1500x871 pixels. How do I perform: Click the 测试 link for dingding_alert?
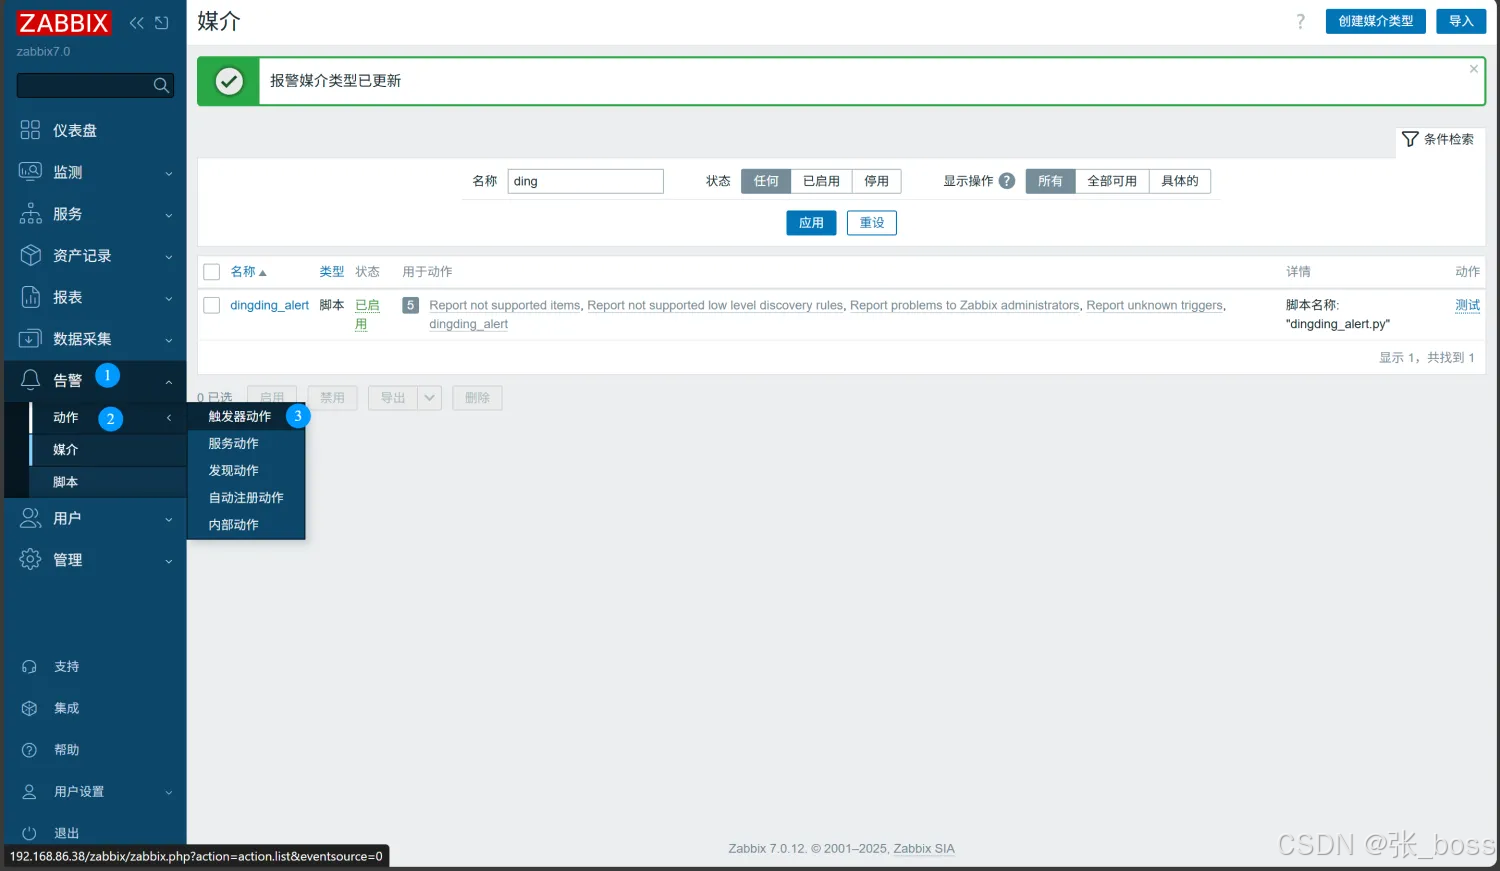point(1467,305)
